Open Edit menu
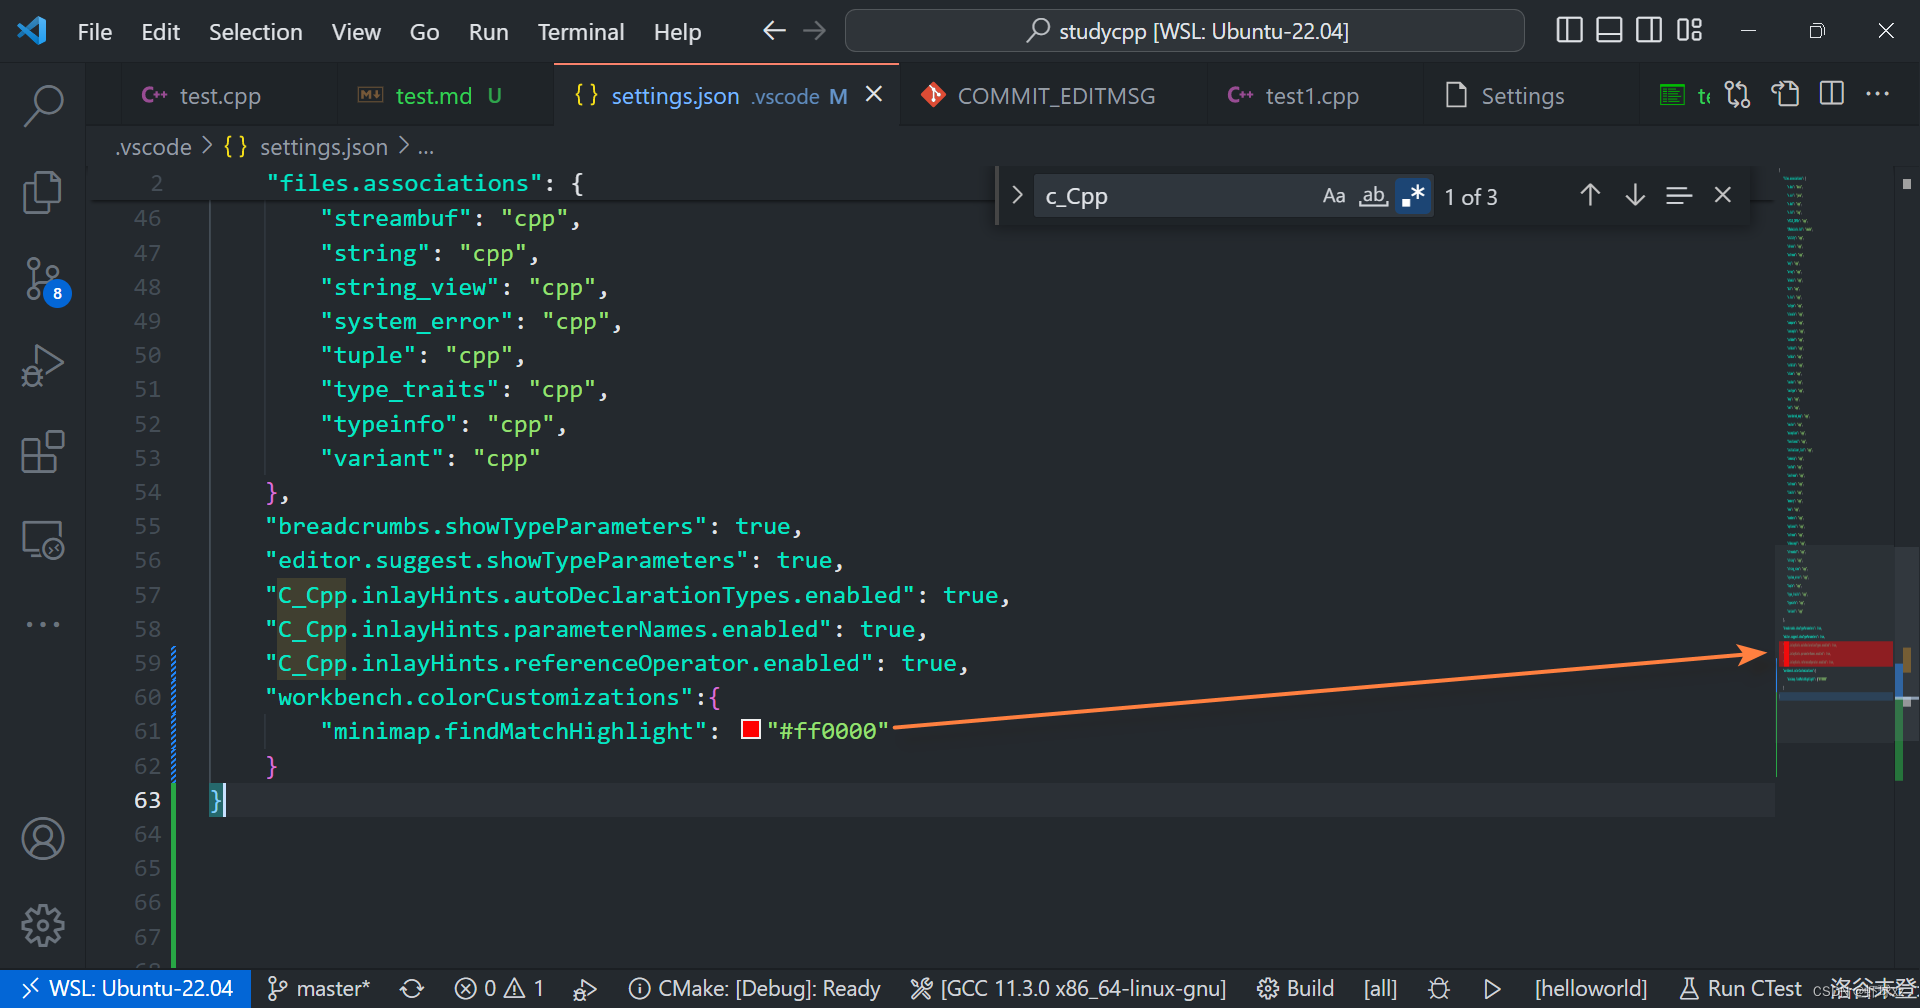This screenshot has width=1920, height=1008. (160, 32)
